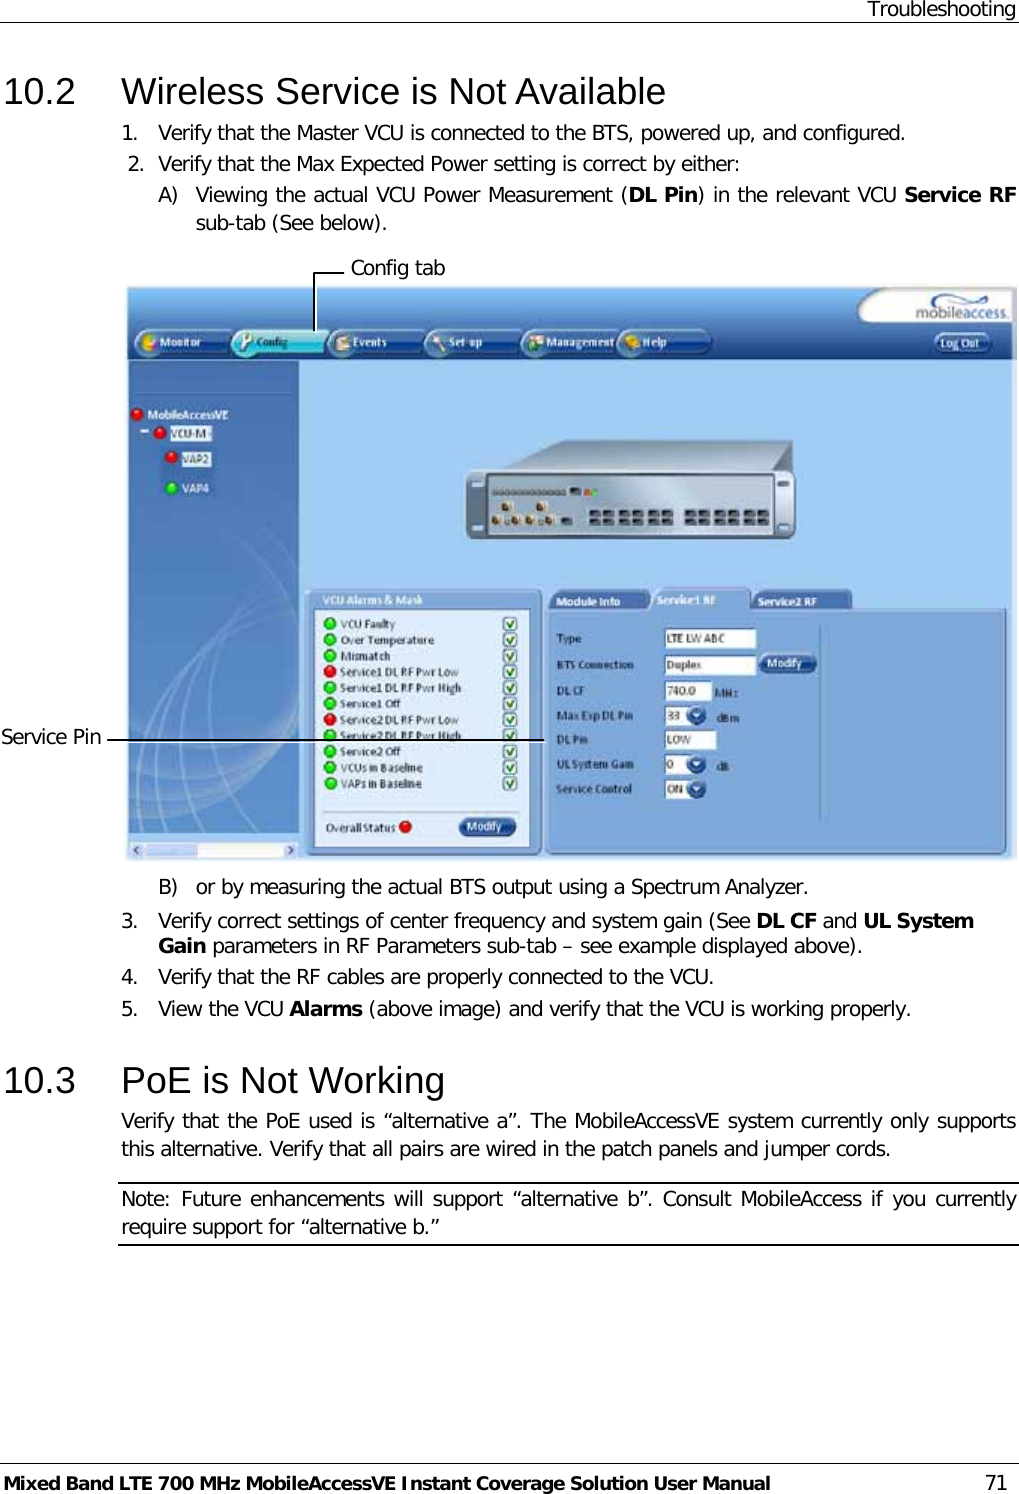
Task: Click the mobileaccess logo
Action: (961, 307)
